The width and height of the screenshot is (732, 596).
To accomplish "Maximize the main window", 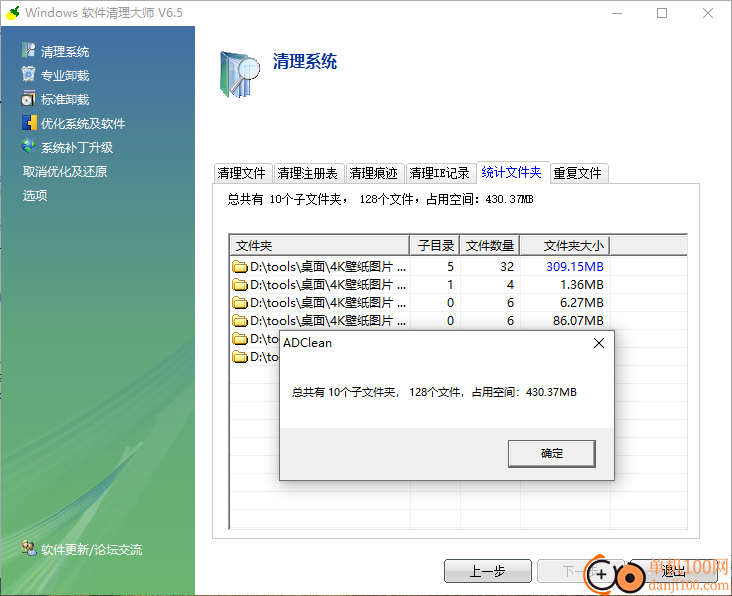I will click(662, 13).
